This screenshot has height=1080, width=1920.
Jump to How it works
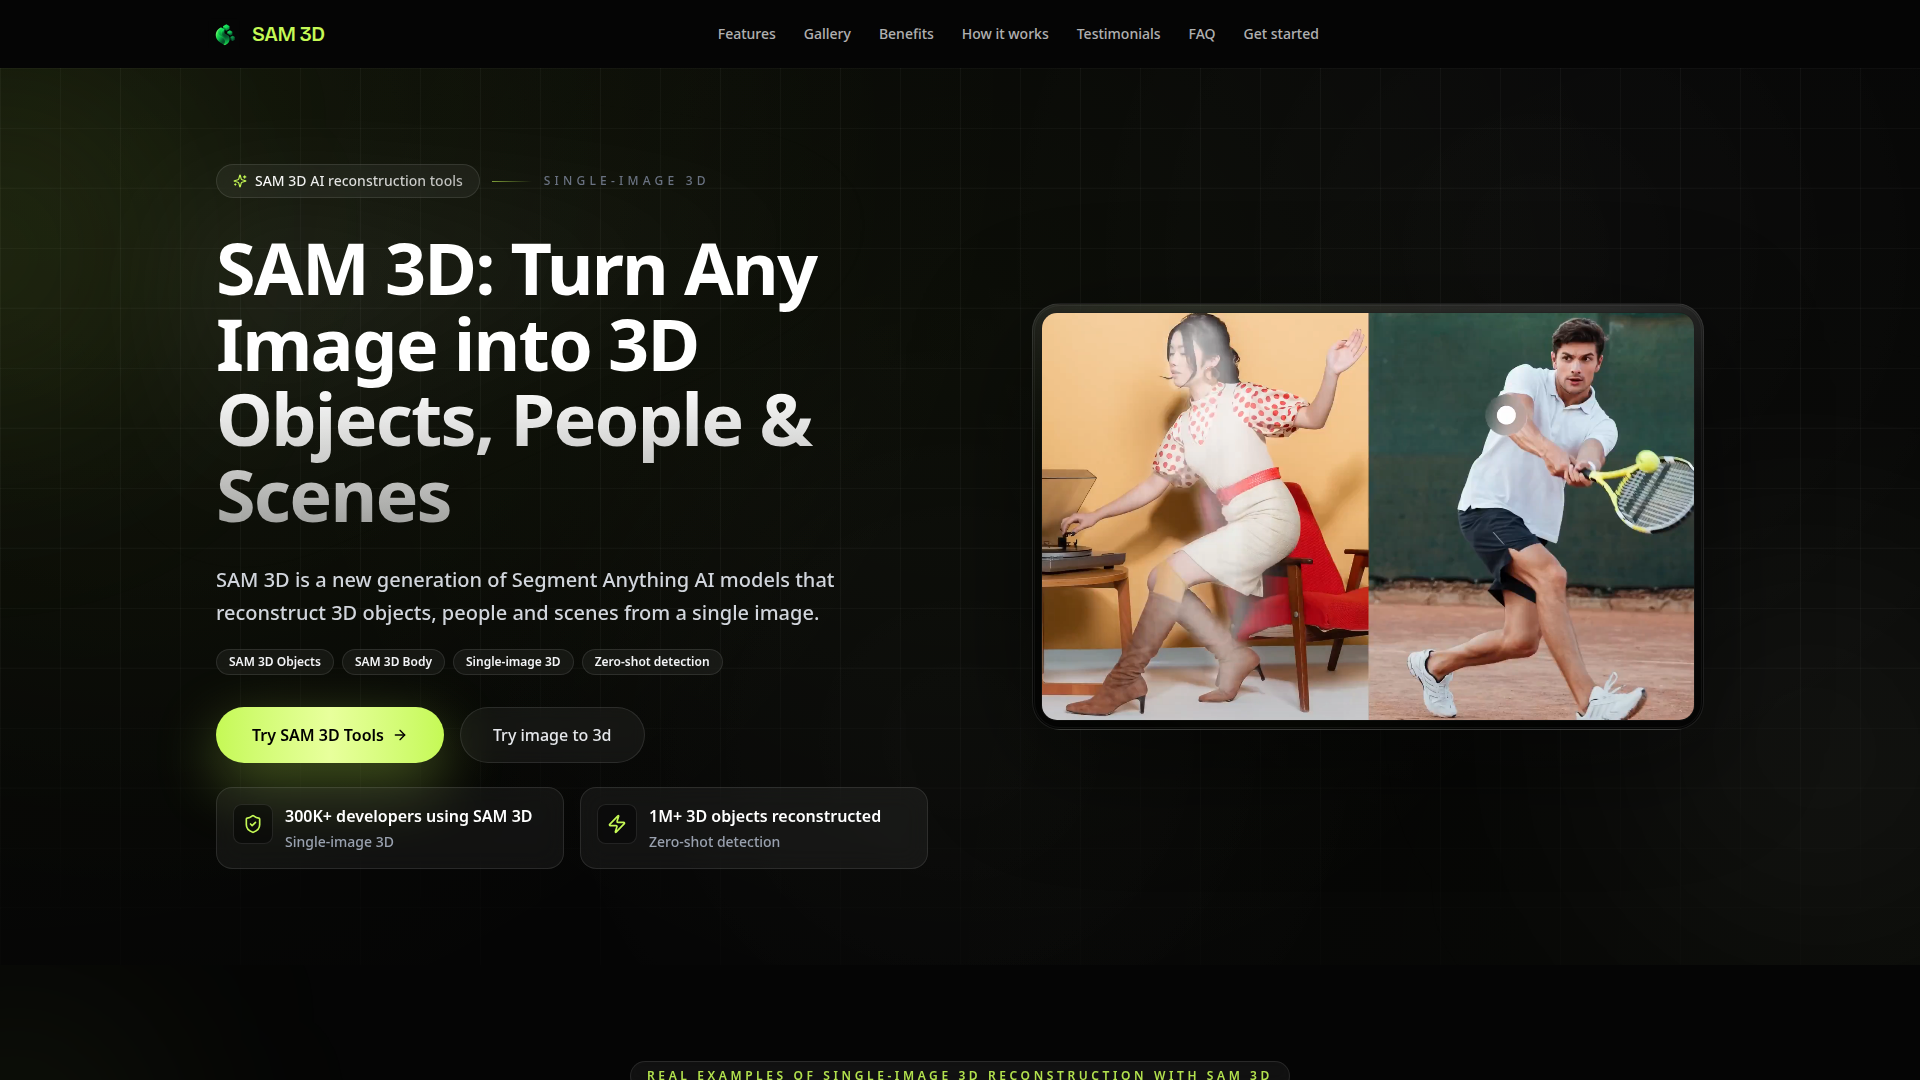click(x=1005, y=34)
